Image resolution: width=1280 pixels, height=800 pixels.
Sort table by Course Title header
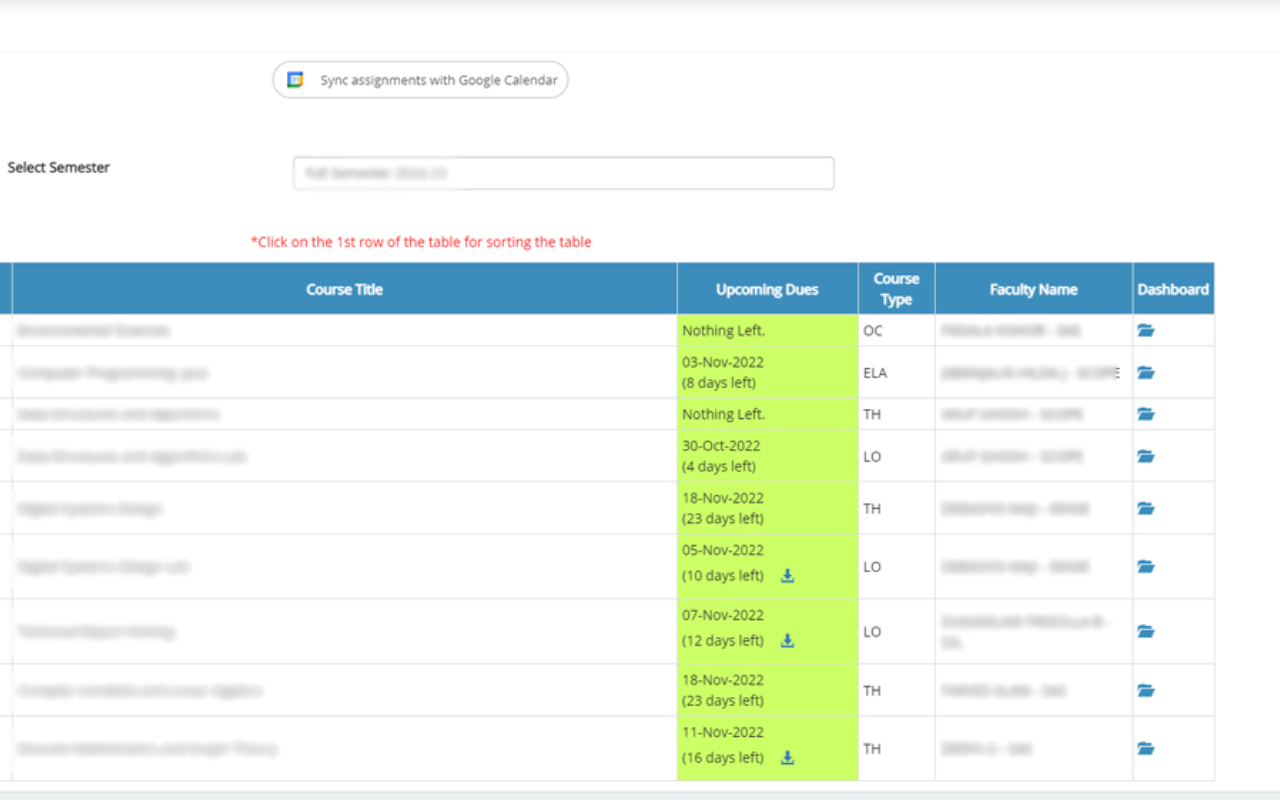pyautogui.click(x=344, y=289)
